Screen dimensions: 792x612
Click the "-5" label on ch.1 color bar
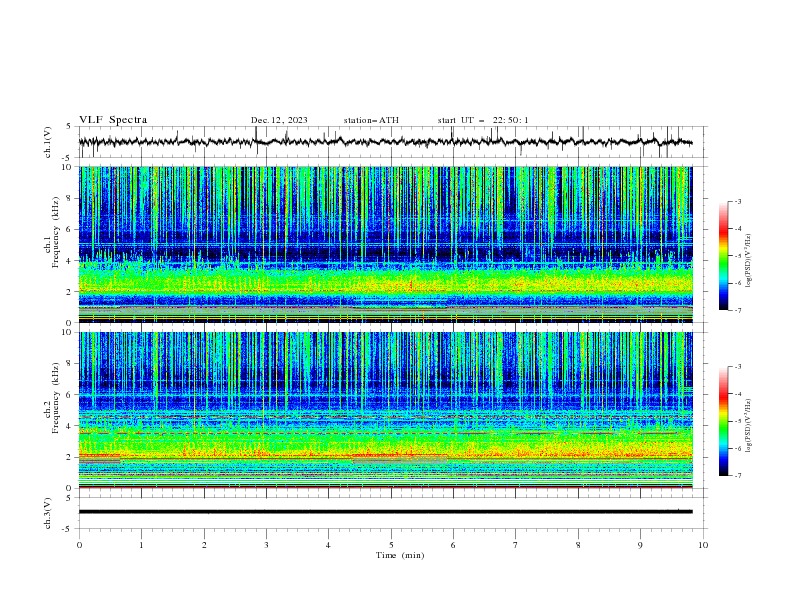pos(737,256)
